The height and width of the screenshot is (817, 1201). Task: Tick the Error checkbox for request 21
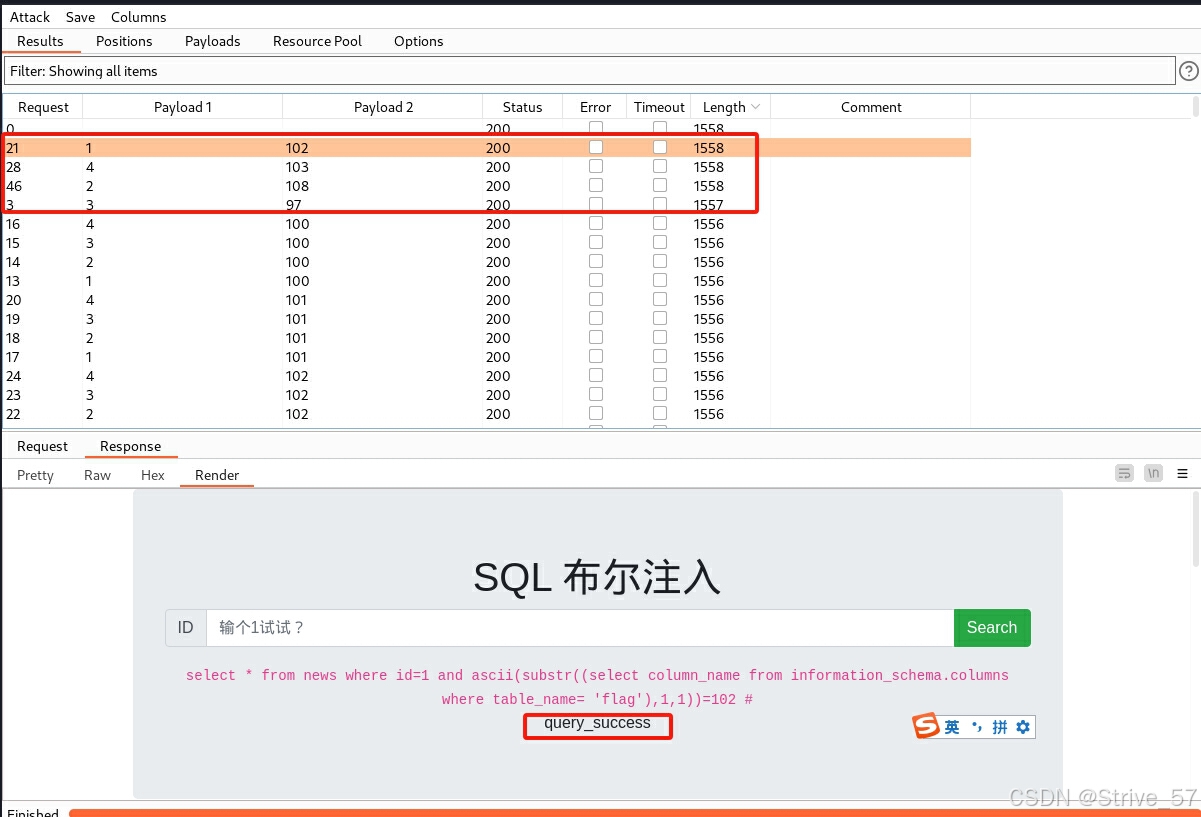pos(596,147)
